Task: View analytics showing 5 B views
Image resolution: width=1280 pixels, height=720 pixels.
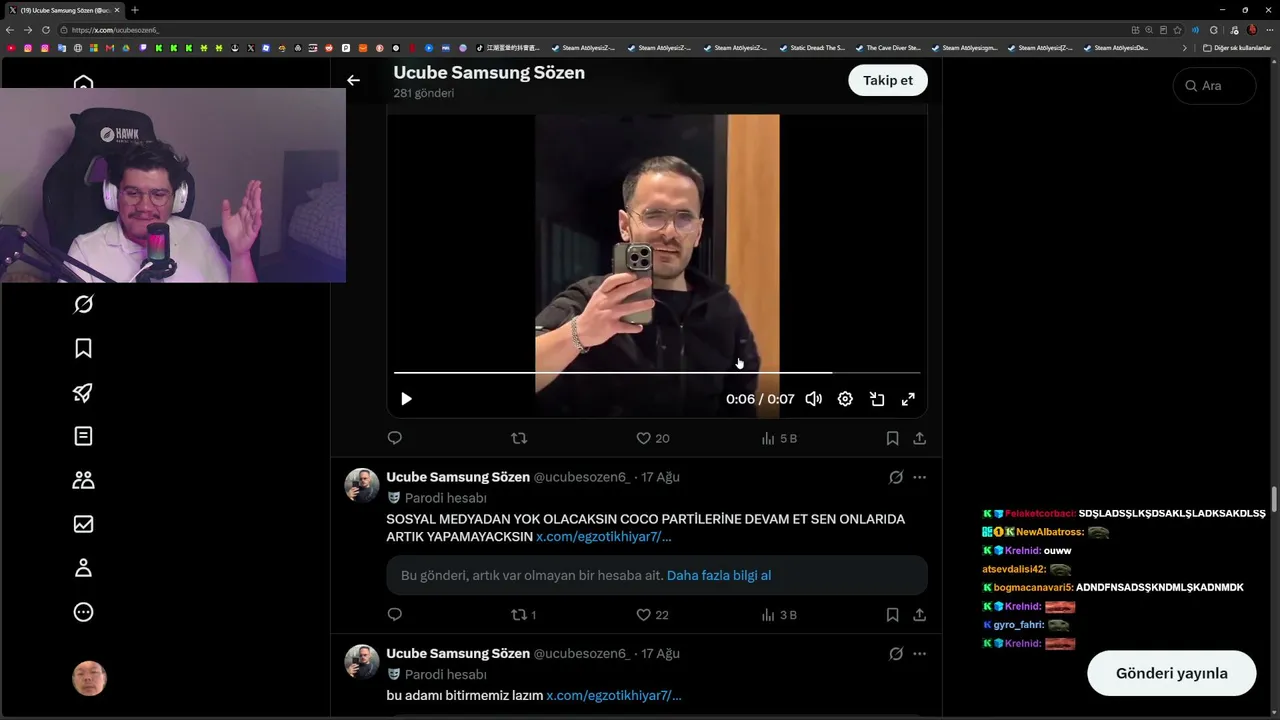Action: (779, 438)
